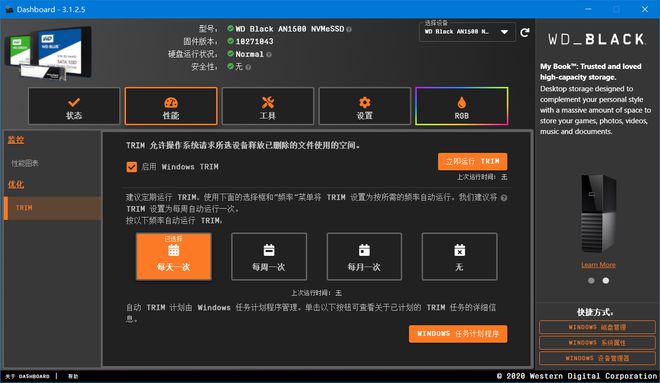
Task: Open the RGB lighting tab
Action: click(x=462, y=106)
